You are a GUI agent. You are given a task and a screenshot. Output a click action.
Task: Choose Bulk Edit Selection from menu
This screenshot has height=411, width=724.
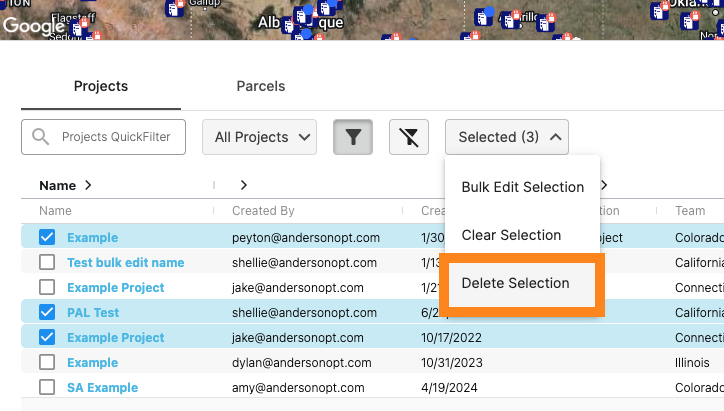[x=523, y=187]
